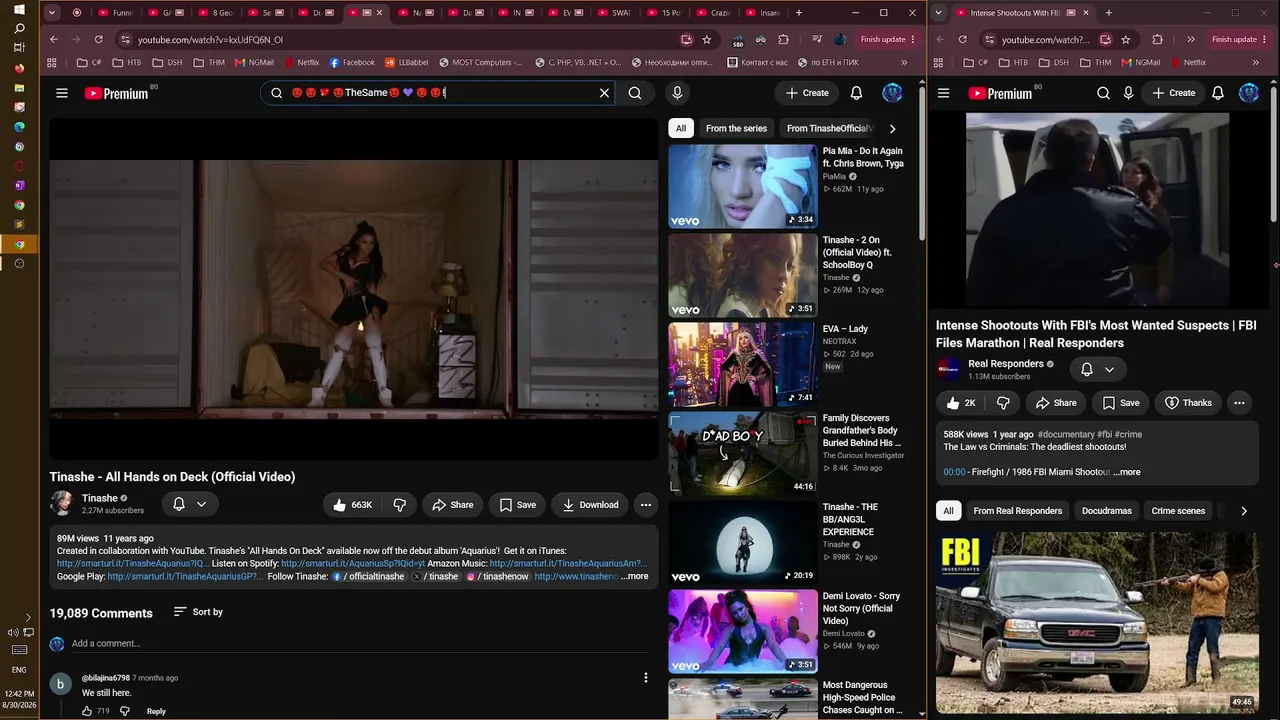
Task: Like the comment by @bilajina6798
Action: (87, 711)
